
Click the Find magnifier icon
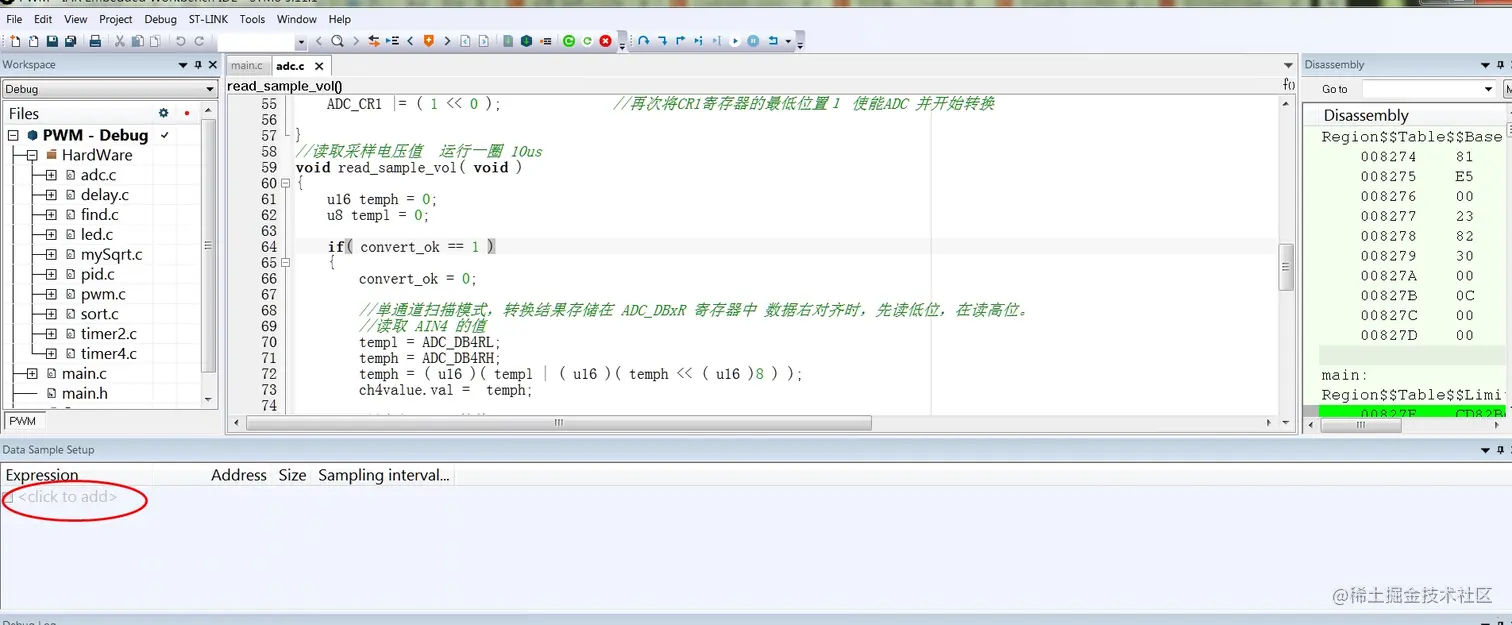pos(337,41)
